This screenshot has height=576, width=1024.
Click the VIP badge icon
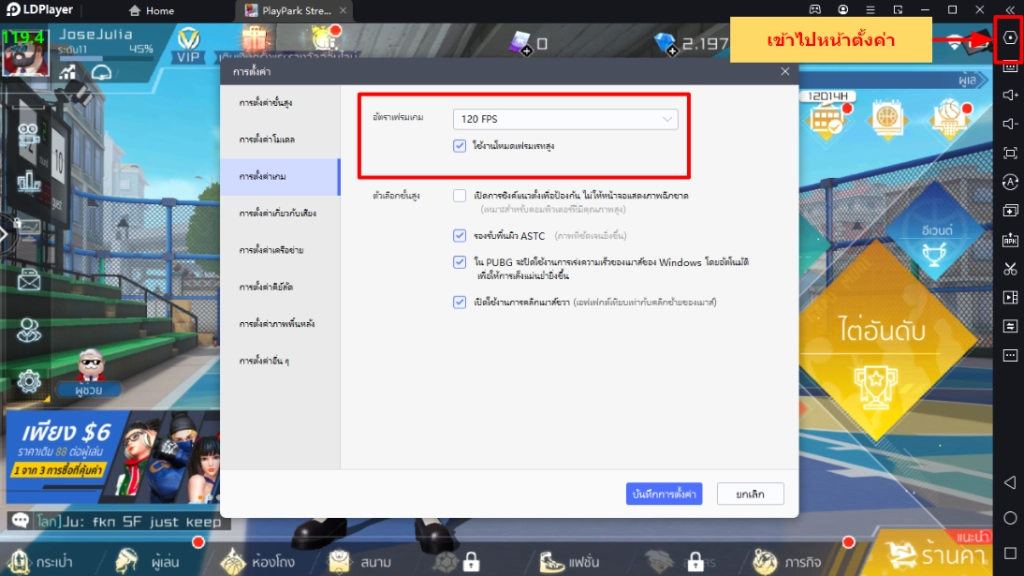click(x=188, y=46)
